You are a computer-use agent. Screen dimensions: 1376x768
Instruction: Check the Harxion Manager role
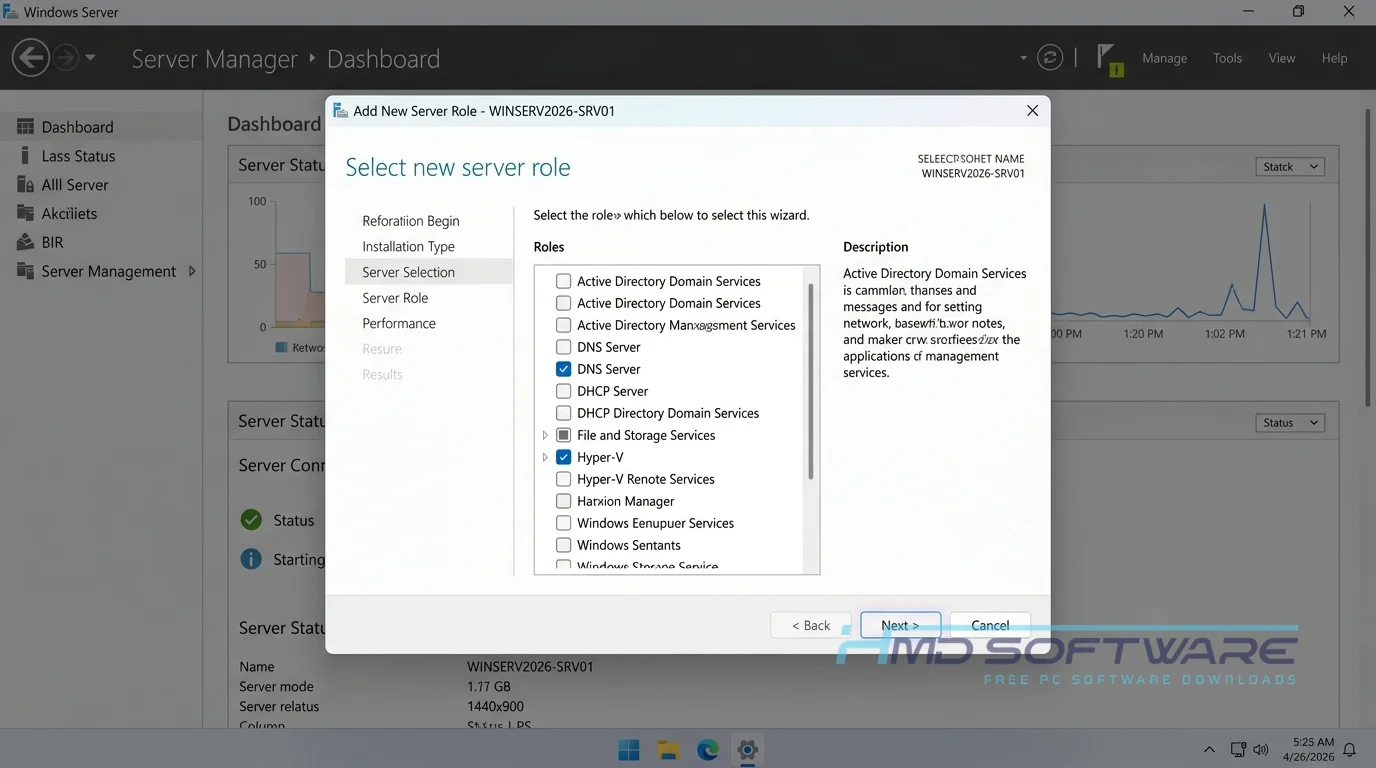tap(563, 501)
